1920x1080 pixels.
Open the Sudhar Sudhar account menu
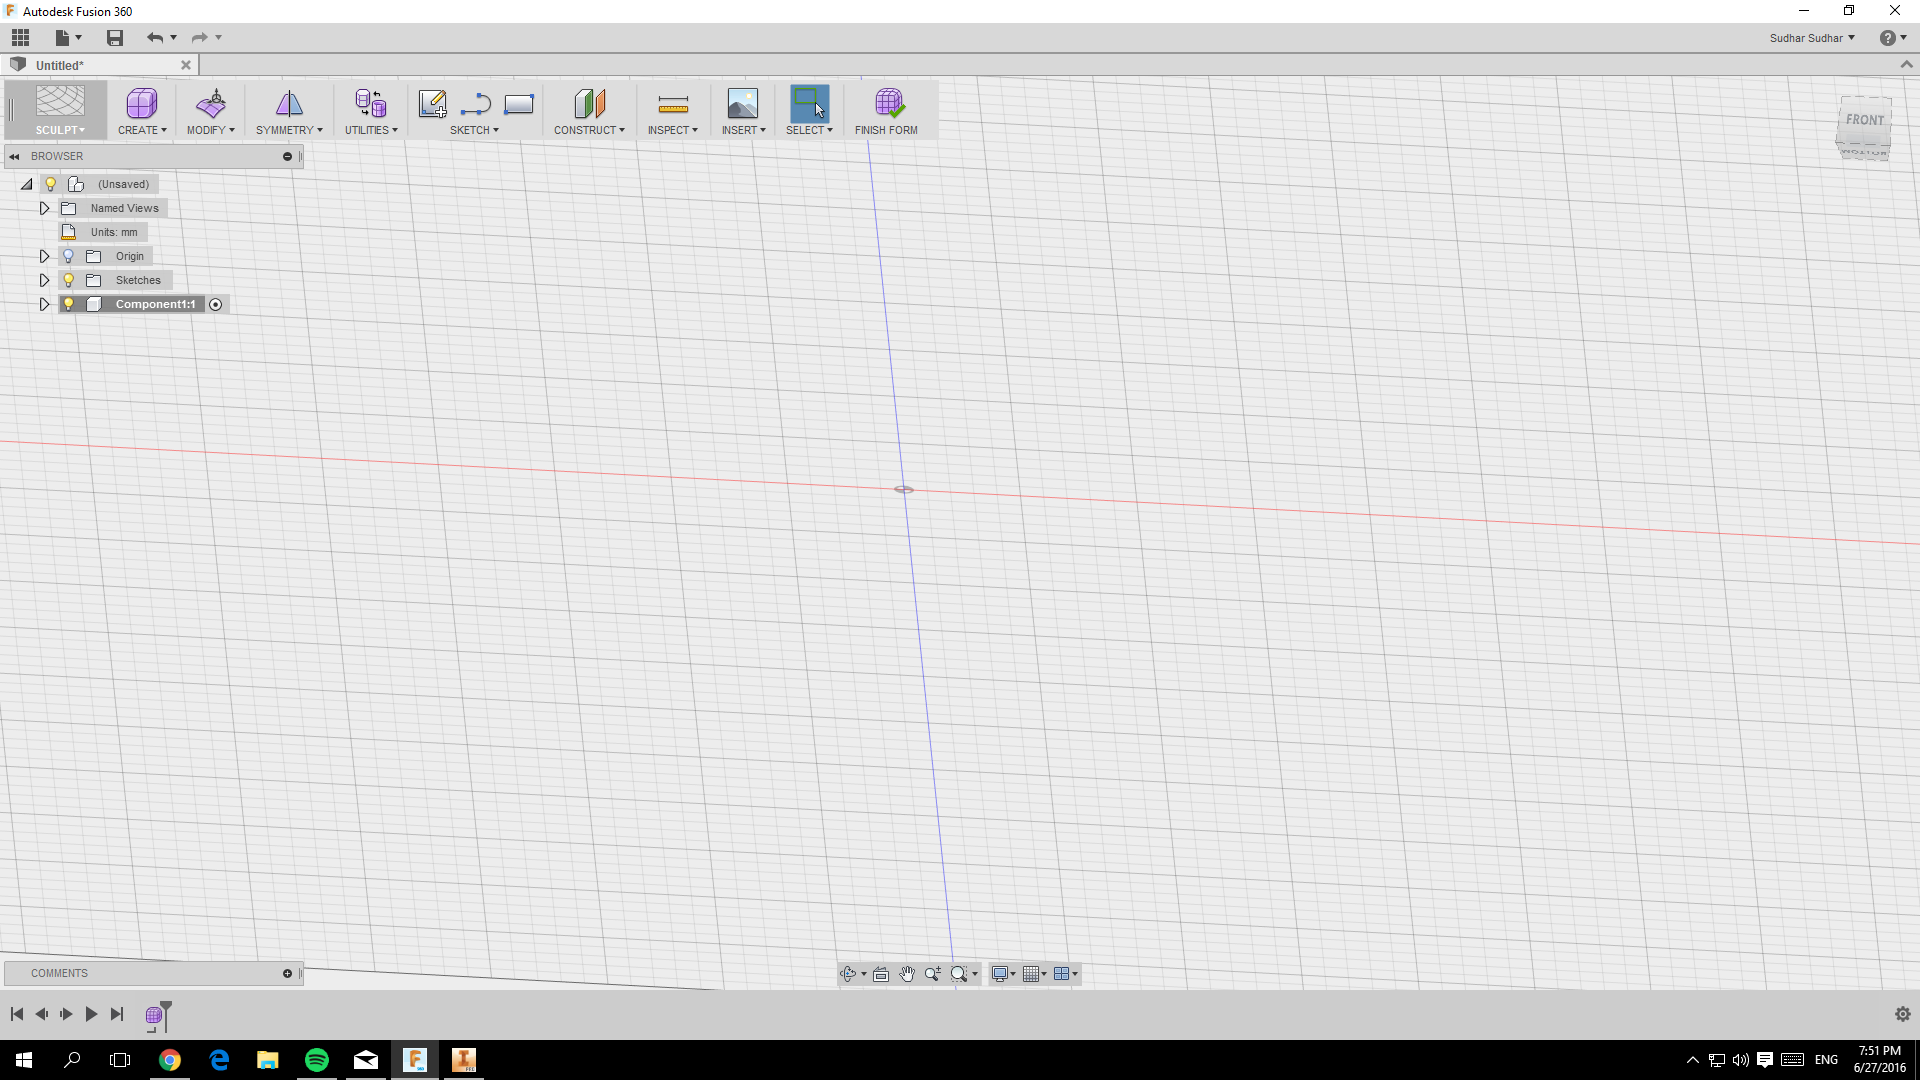pyautogui.click(x=1812, y=38)
